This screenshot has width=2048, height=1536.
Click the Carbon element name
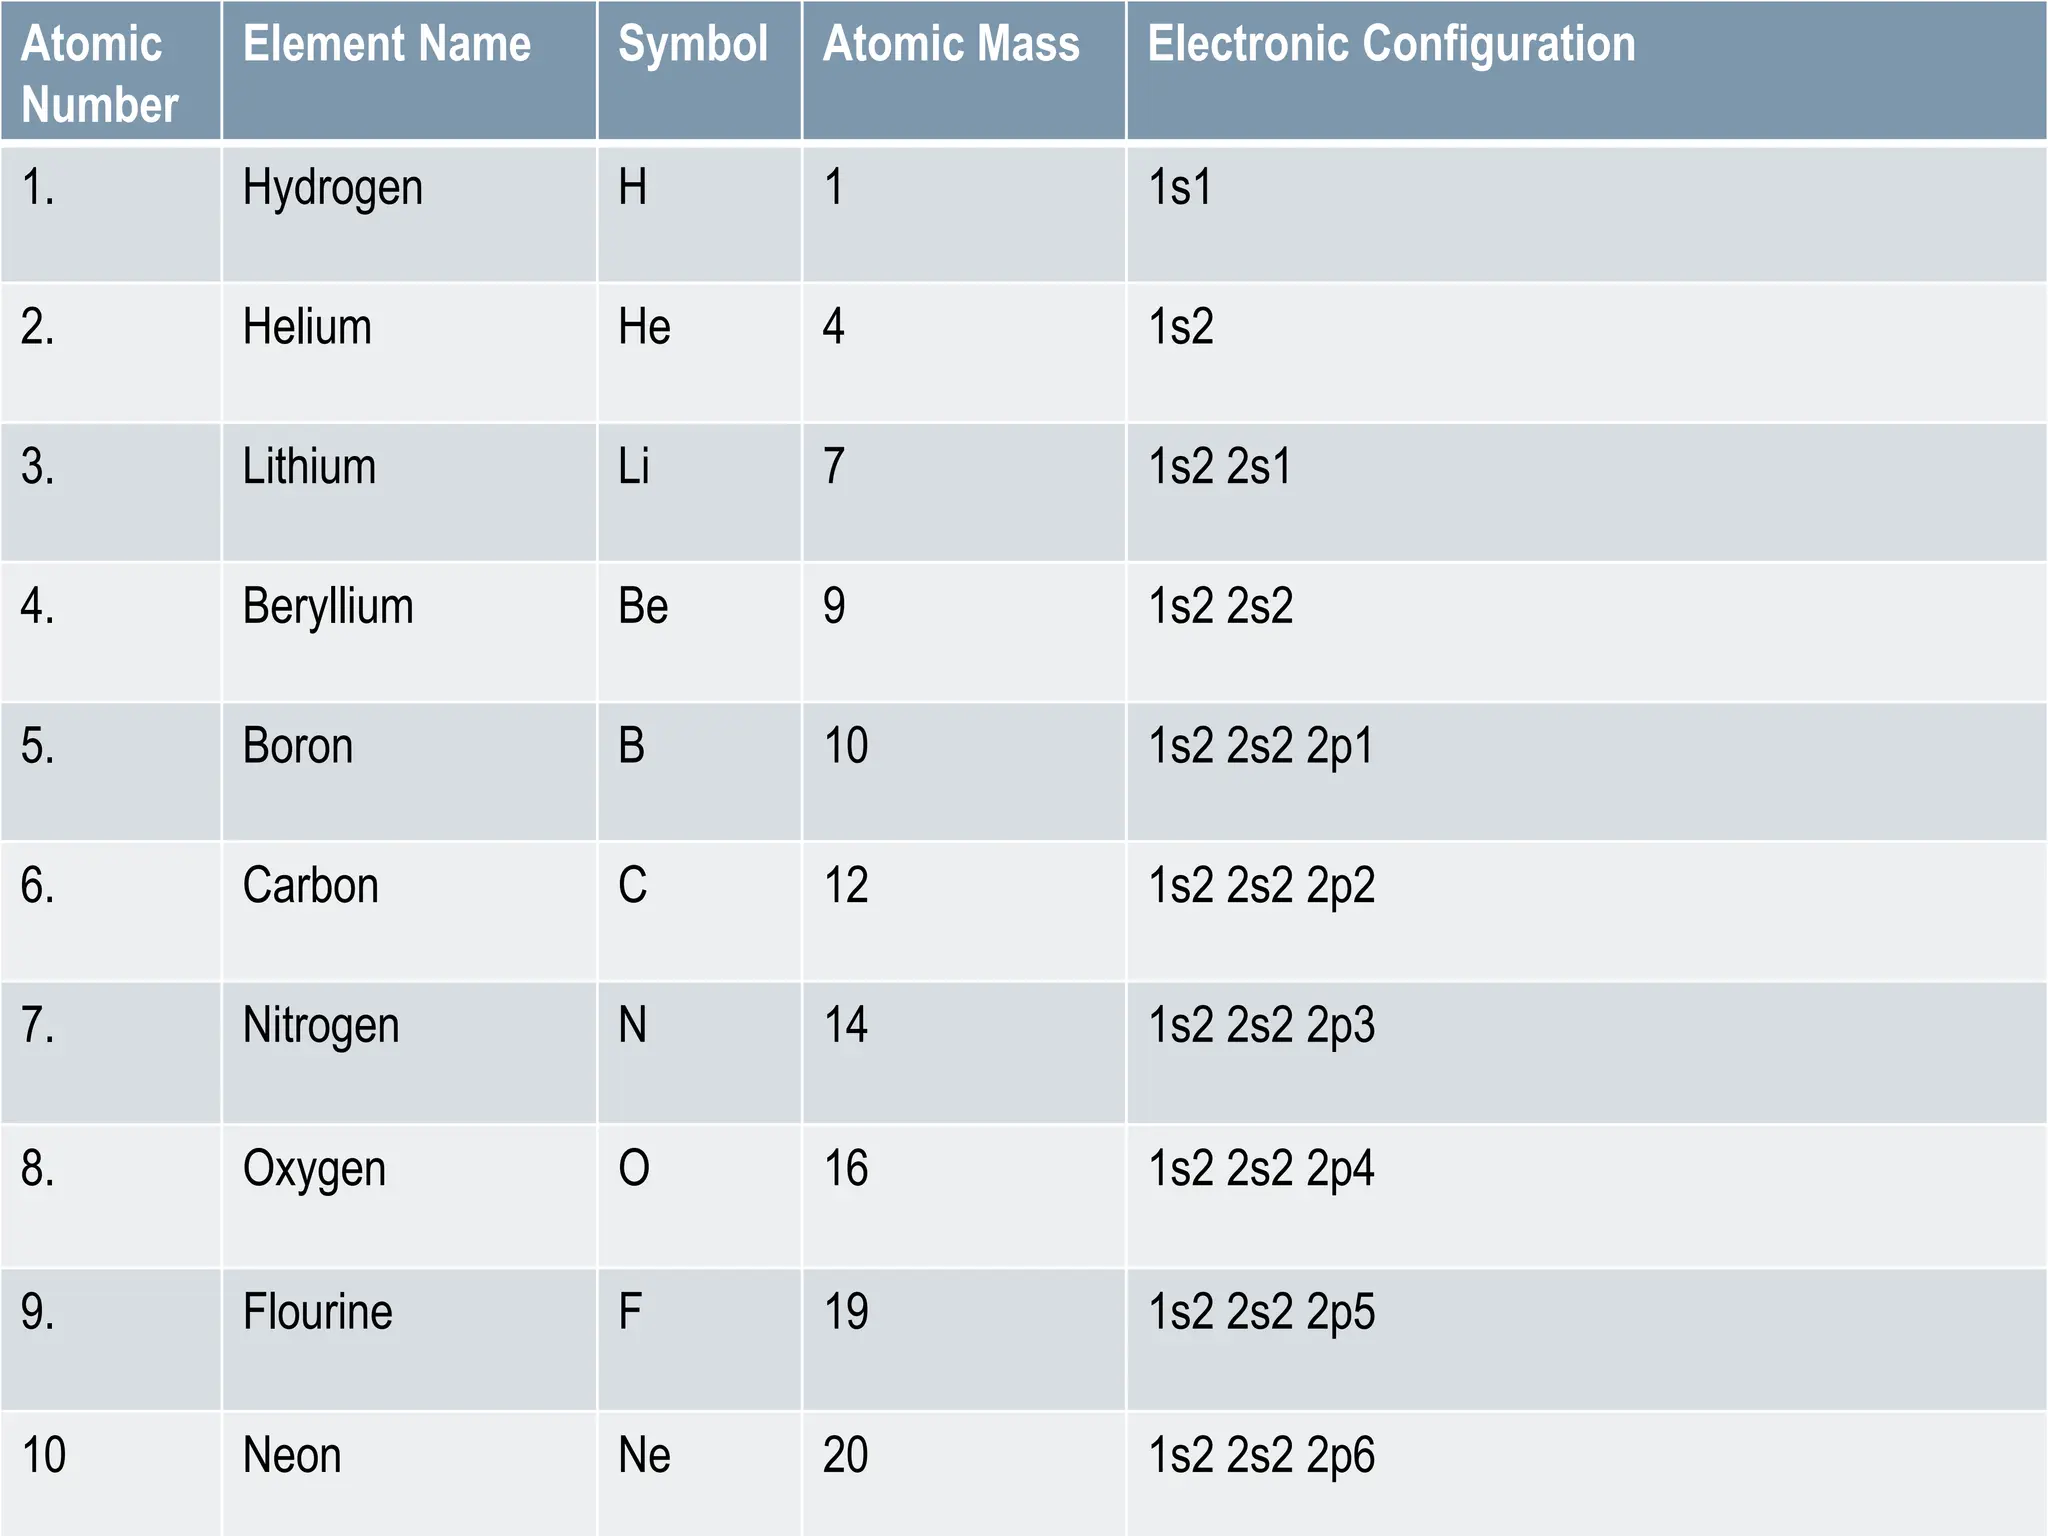(311, 886)
